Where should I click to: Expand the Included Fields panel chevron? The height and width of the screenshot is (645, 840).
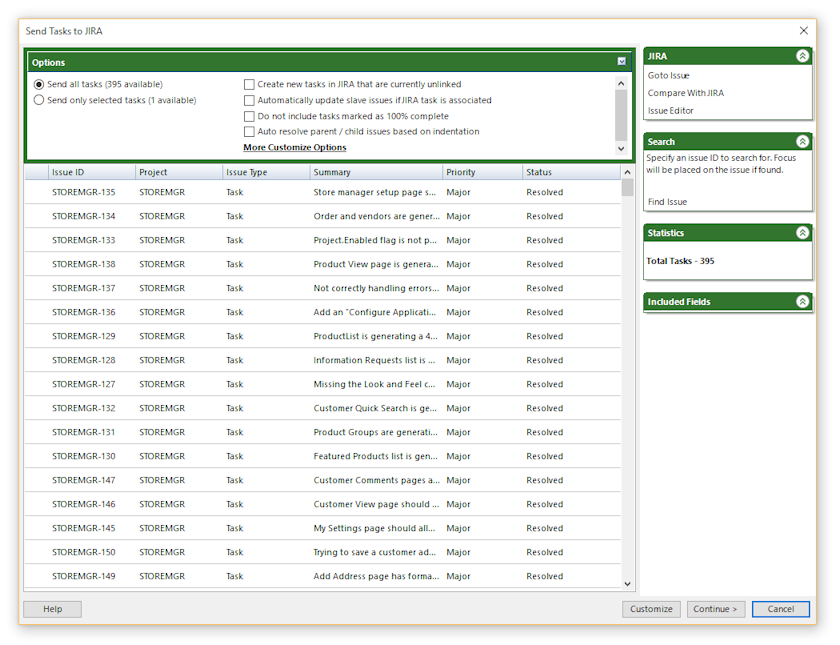[802, 302]
